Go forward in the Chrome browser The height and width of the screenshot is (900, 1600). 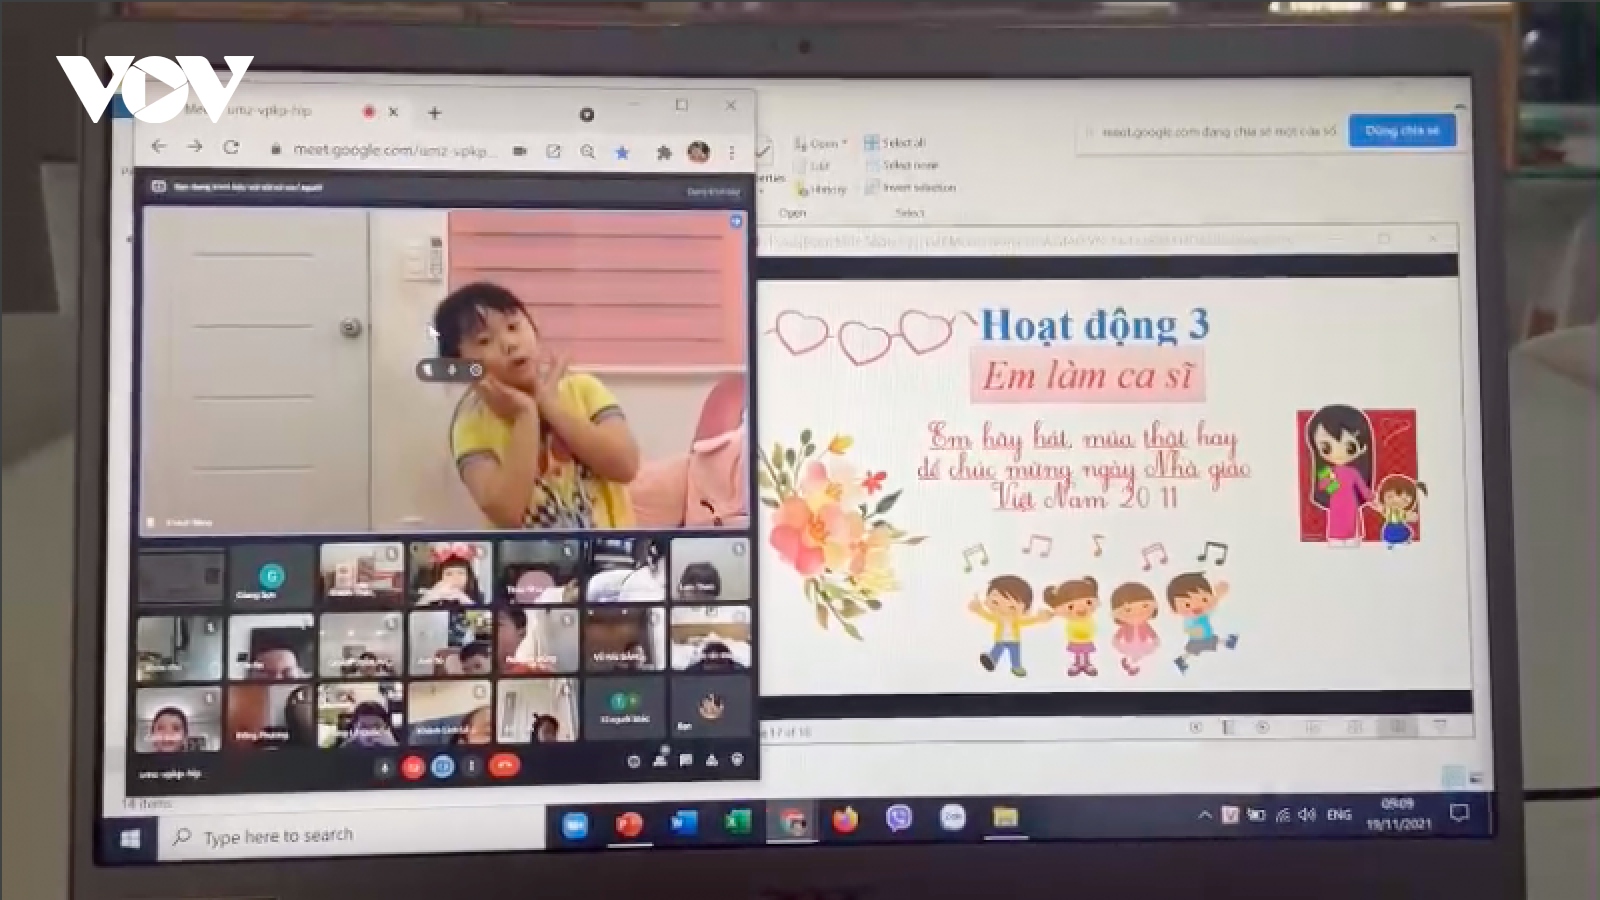coord(195,147)
